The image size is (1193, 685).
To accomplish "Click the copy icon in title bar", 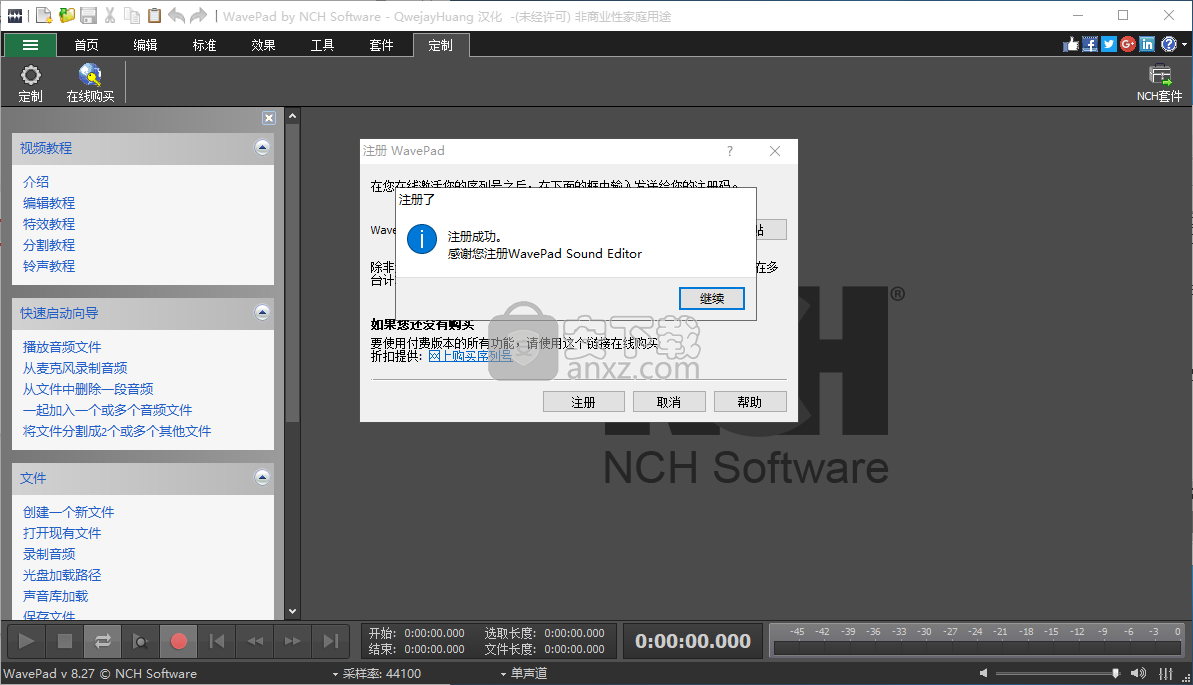I will tap(132, 15).
